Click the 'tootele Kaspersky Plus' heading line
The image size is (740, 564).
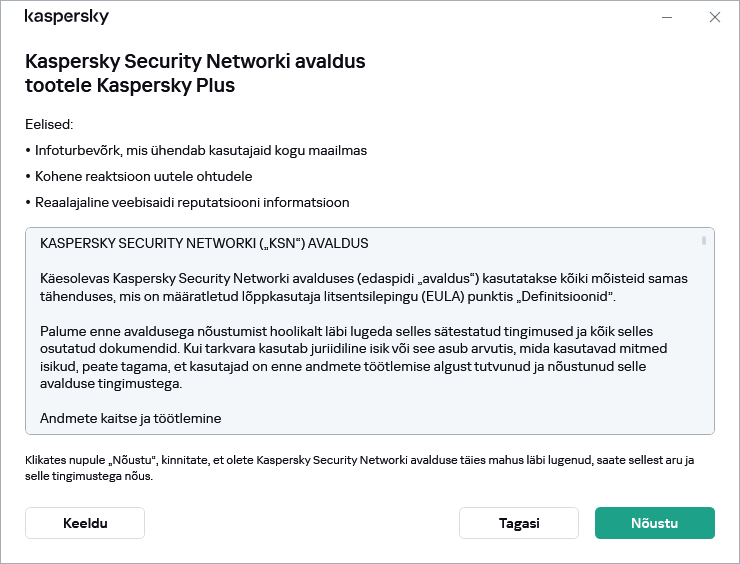[130, 85]
